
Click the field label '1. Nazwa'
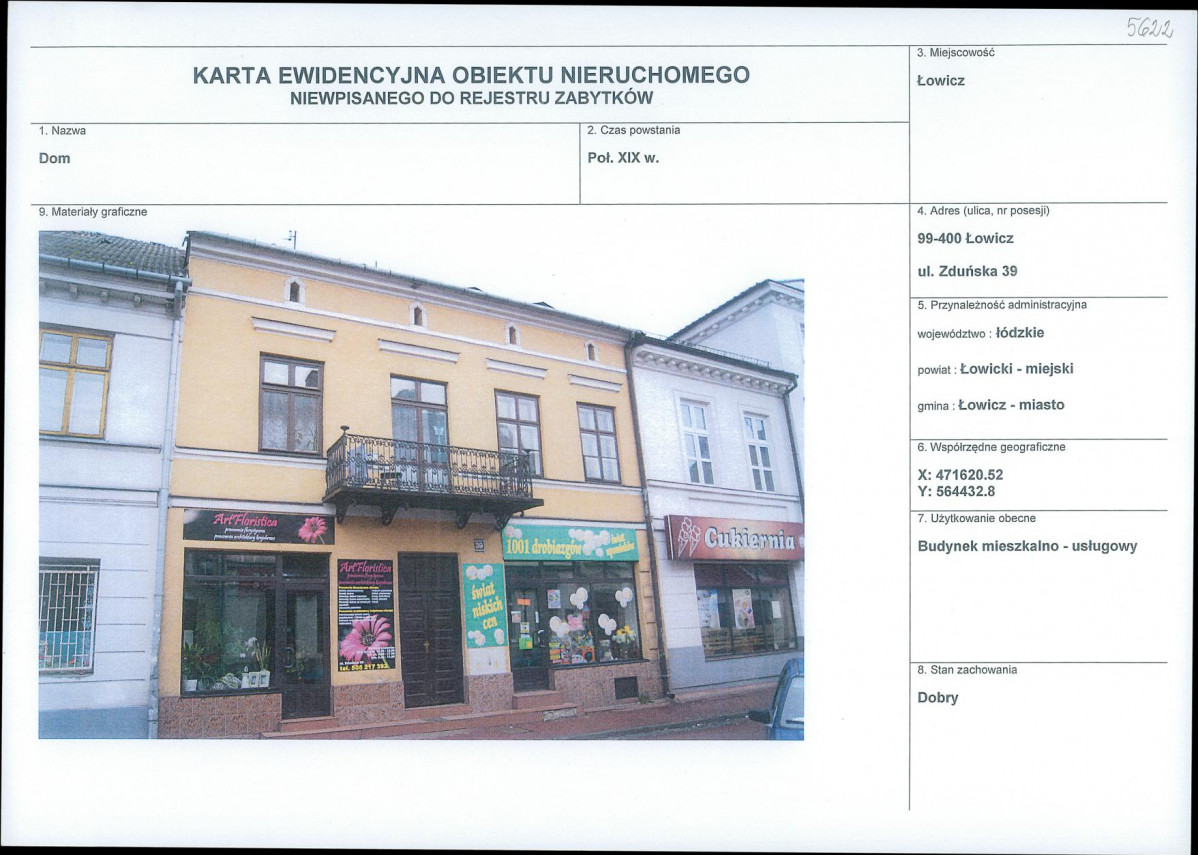pyautogui.click(x=63, y=131)
